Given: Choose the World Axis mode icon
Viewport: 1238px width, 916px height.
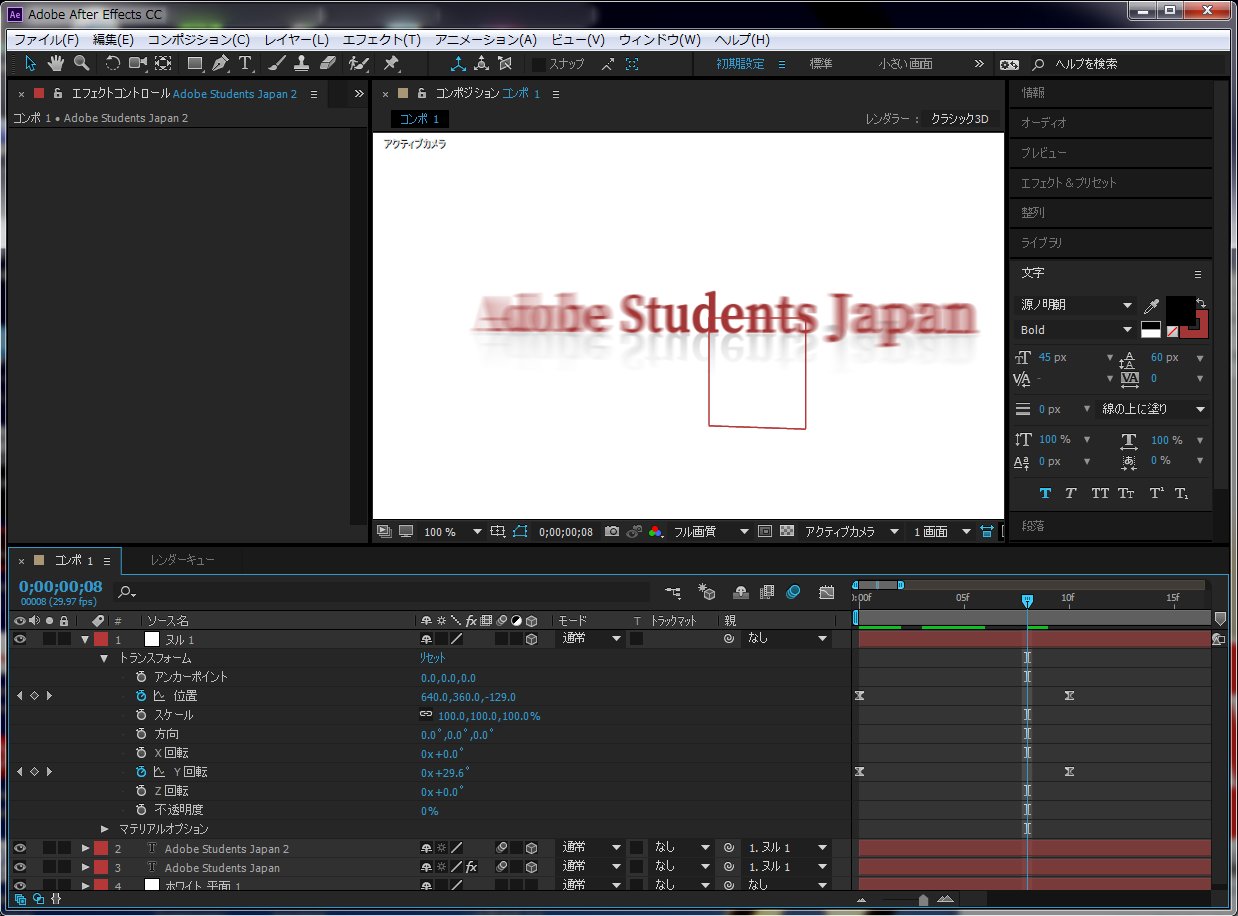Looking at the screenshot, I should (x=481, y=63).
